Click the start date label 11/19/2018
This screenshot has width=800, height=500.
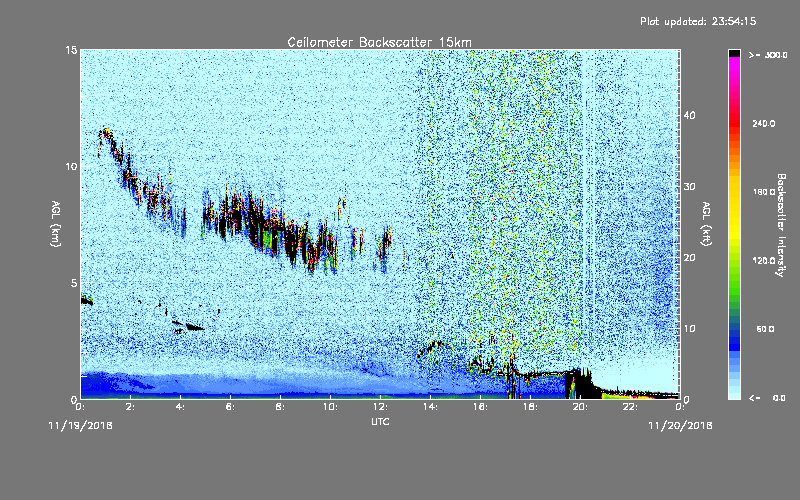click(81, 426)
